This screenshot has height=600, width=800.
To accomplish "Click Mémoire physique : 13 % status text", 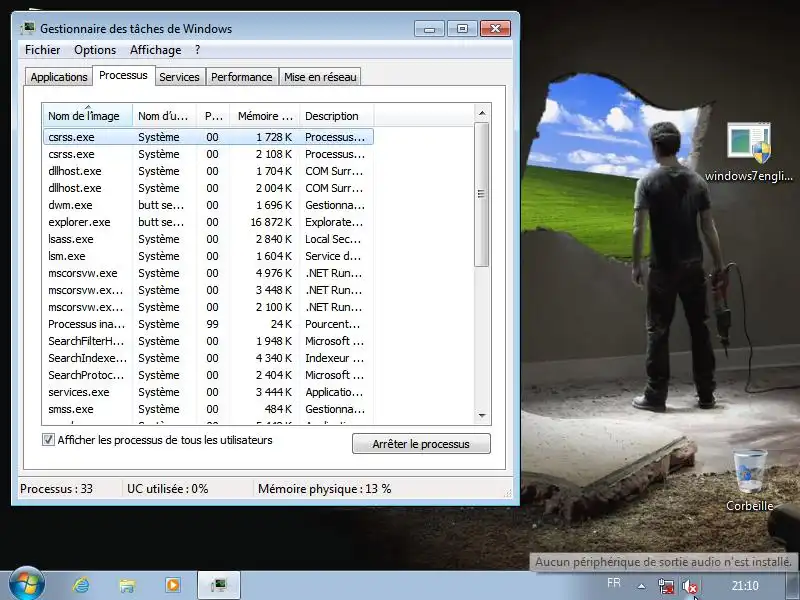I will tap(324, 489).
